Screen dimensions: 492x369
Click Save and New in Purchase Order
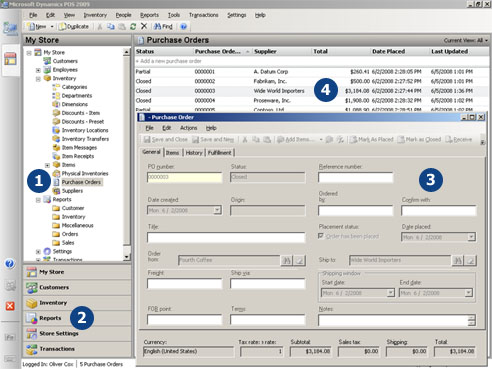tap(213, 139)
